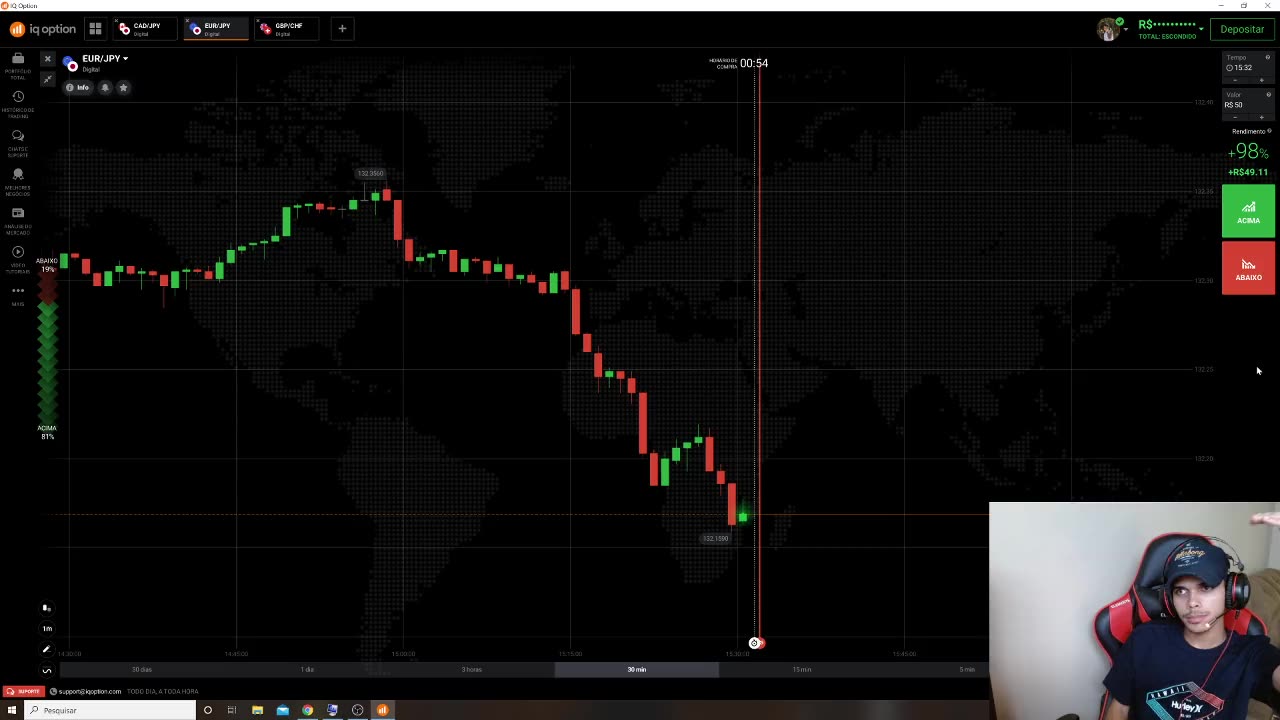This screenshot has width=1280, height=720.
Task: Click the red Suporte button
Action: (x=24, y=691)
